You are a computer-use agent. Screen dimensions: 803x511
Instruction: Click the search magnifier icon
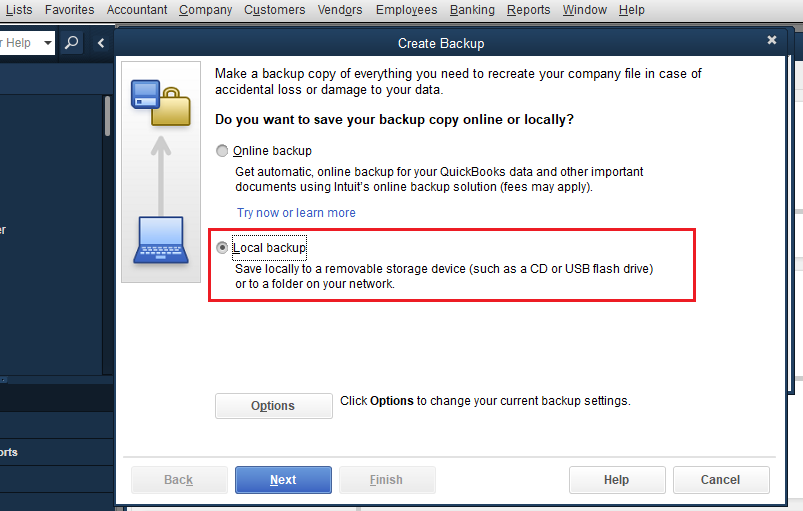[x=71, y=42]
